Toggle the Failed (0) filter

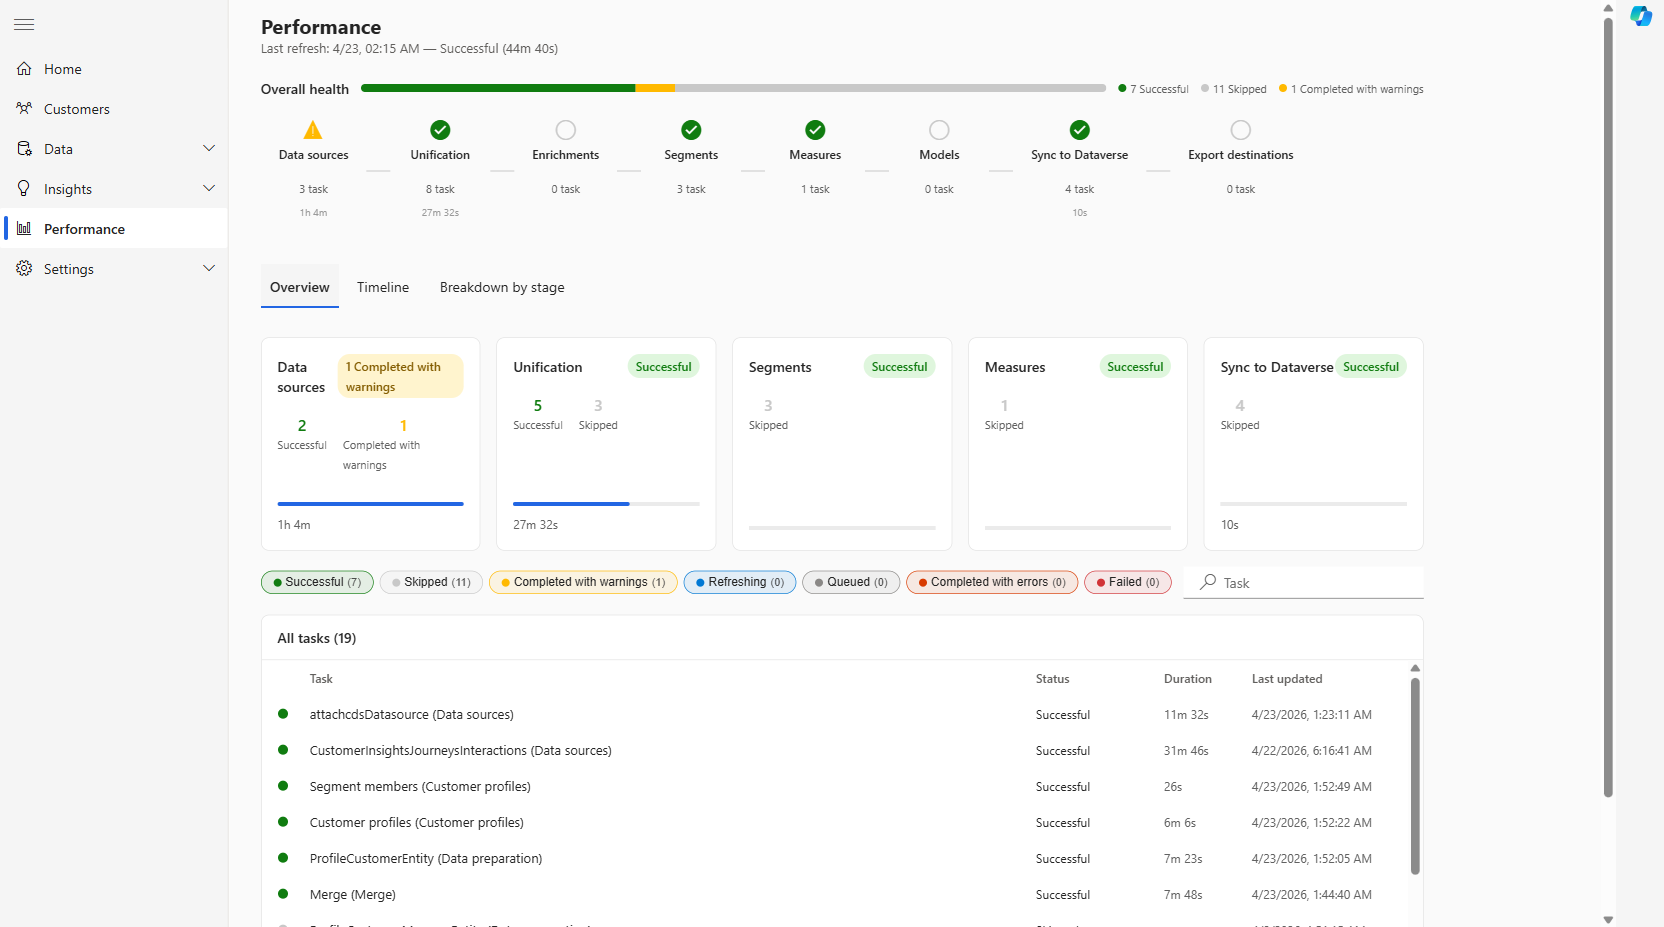[x=1128, y=582]
